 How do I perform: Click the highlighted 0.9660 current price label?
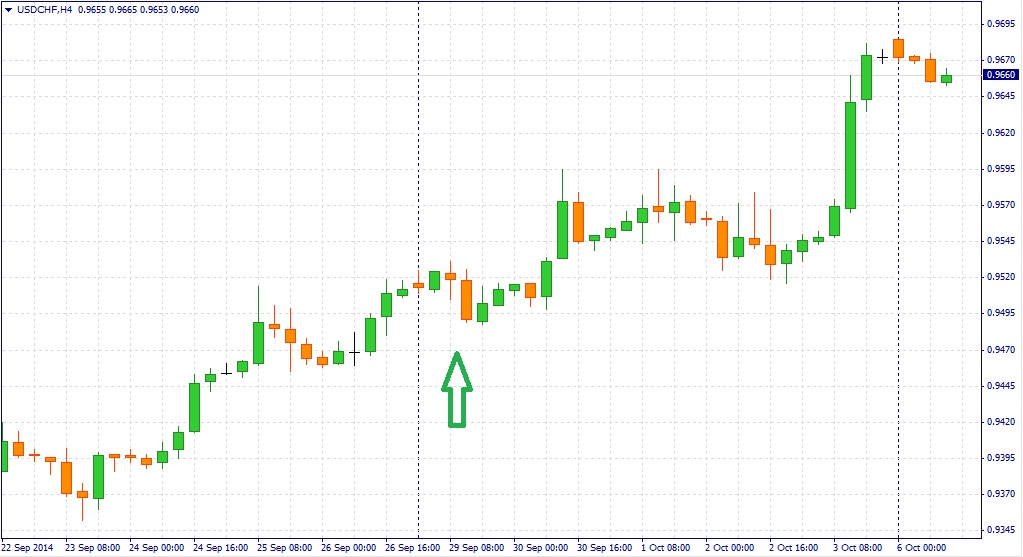(x=1000, y=75)
